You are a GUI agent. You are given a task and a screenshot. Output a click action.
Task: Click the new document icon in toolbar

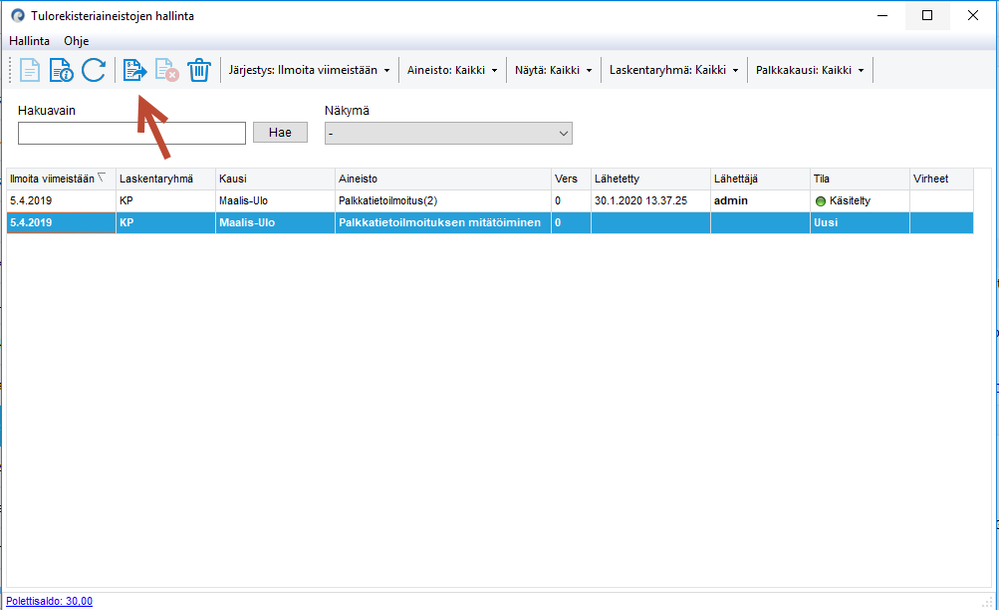click(29, 70)
